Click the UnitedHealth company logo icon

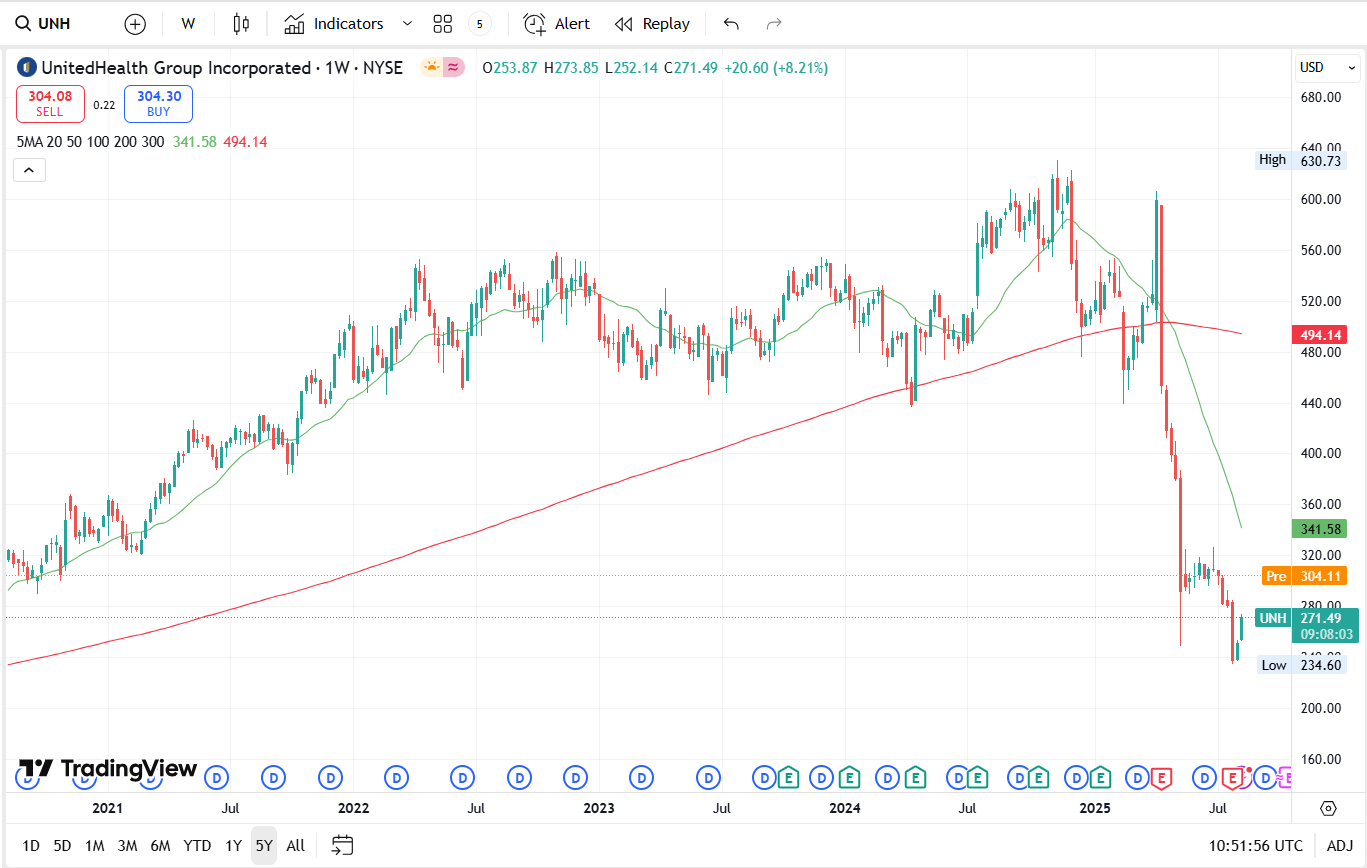pos(27,68)
